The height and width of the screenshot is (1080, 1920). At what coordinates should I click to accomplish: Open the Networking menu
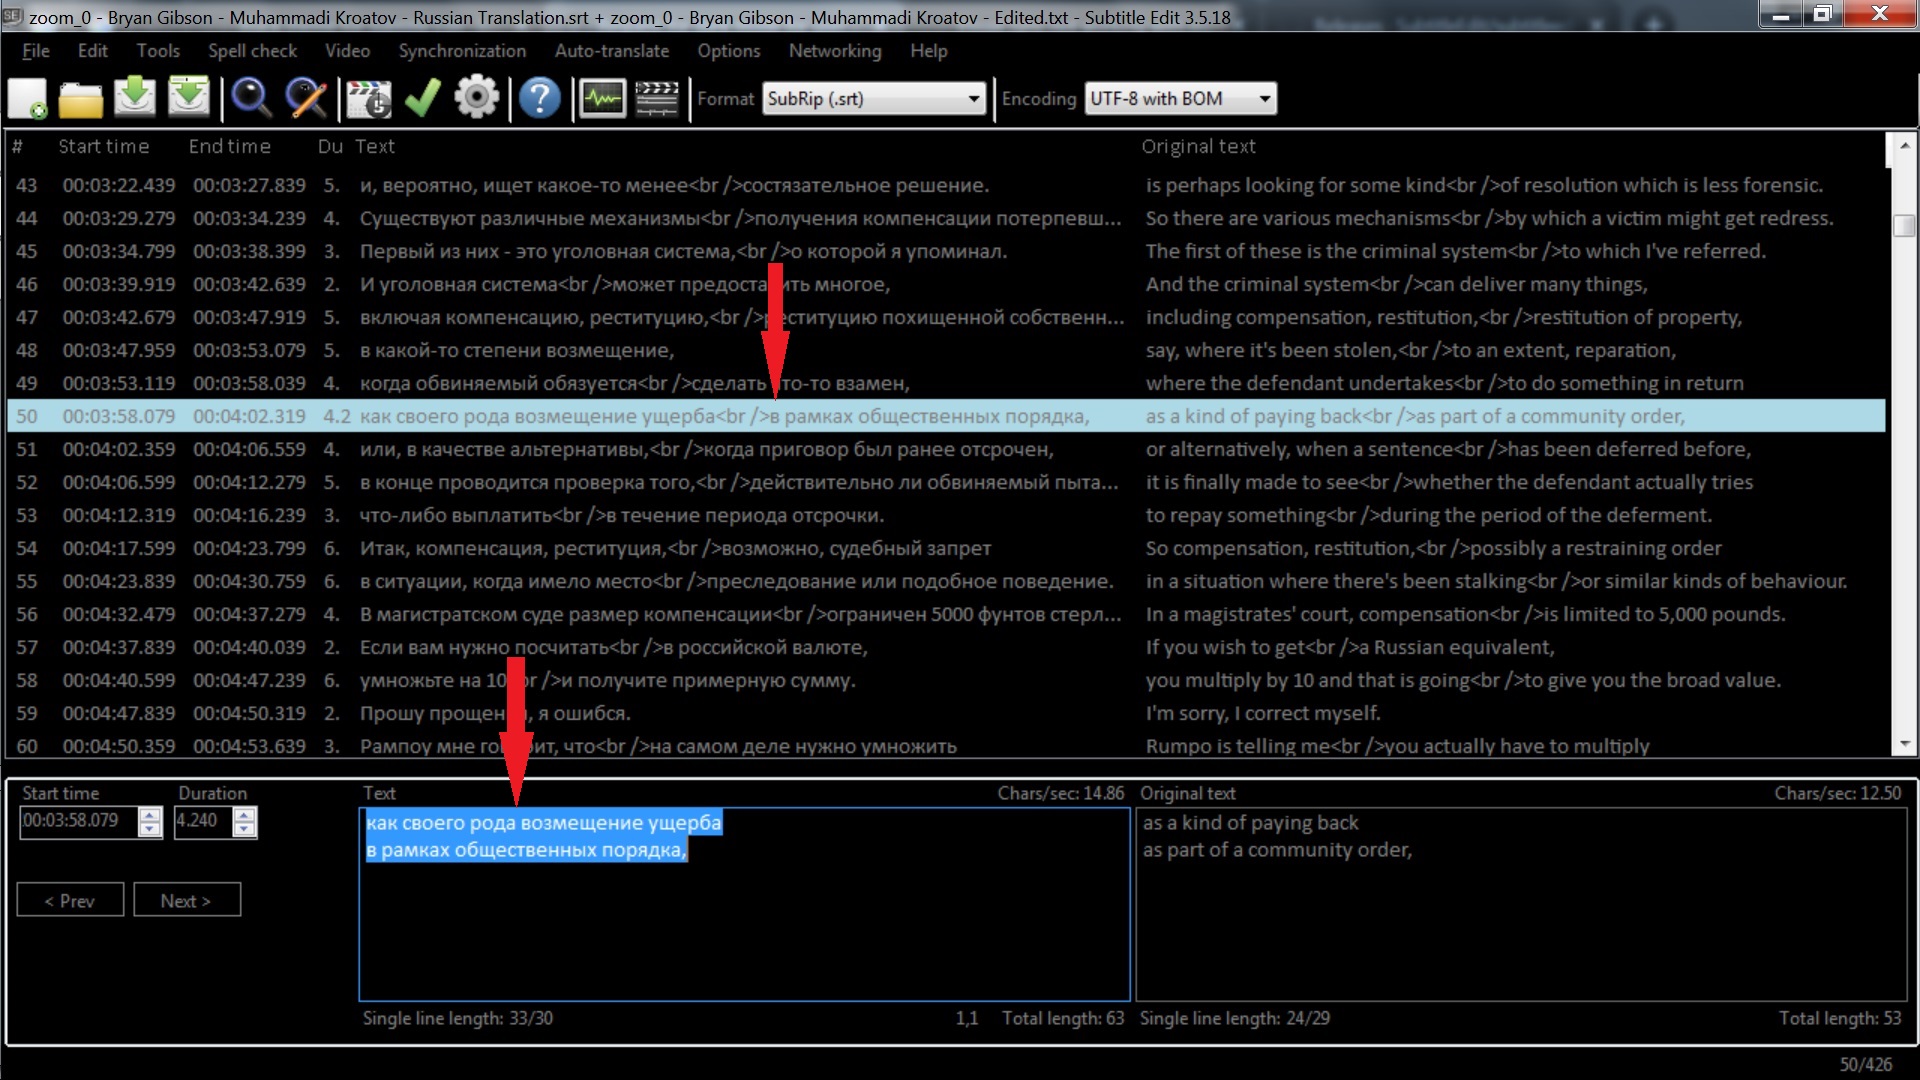tap(835, 51)
